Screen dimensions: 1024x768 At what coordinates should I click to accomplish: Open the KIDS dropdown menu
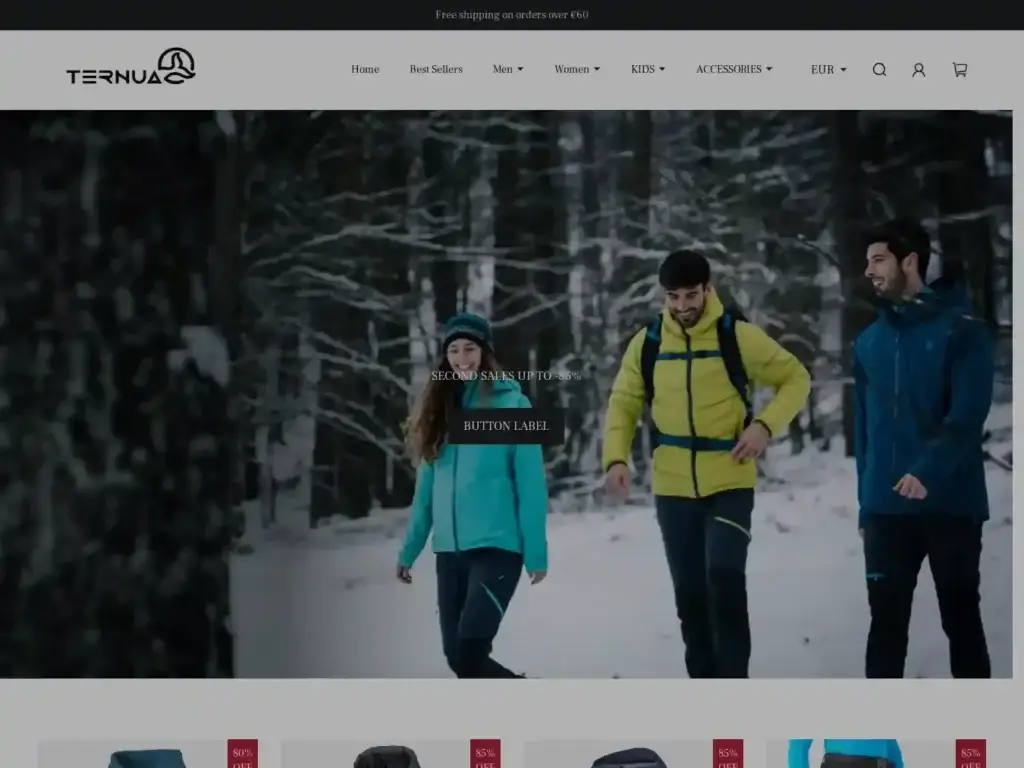647,70
